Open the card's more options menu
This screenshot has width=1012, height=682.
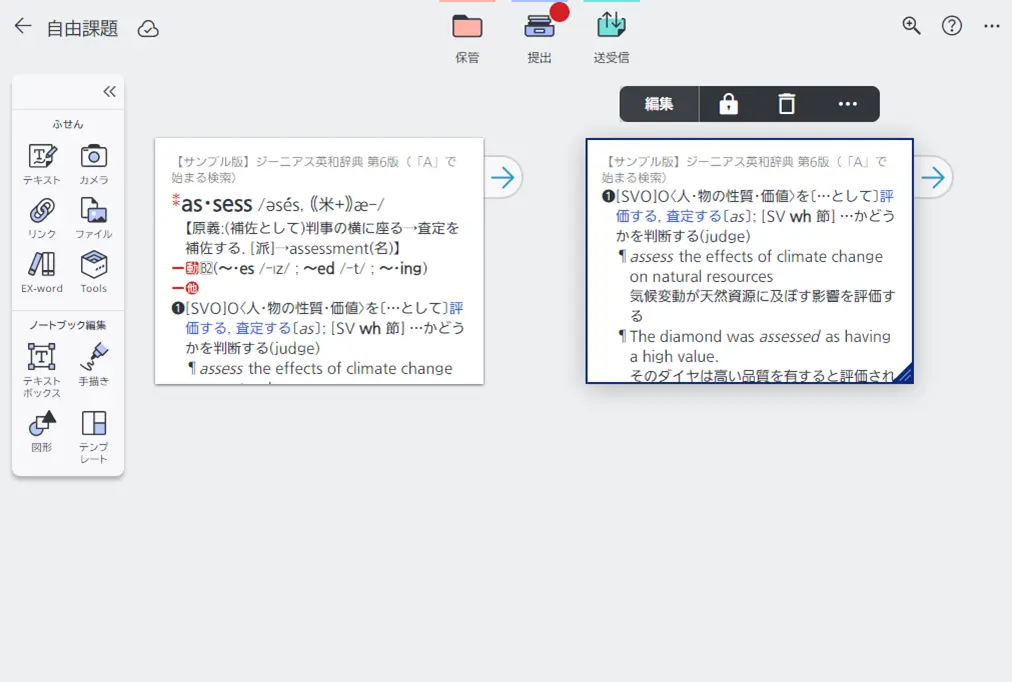click(x=848, y=104)
